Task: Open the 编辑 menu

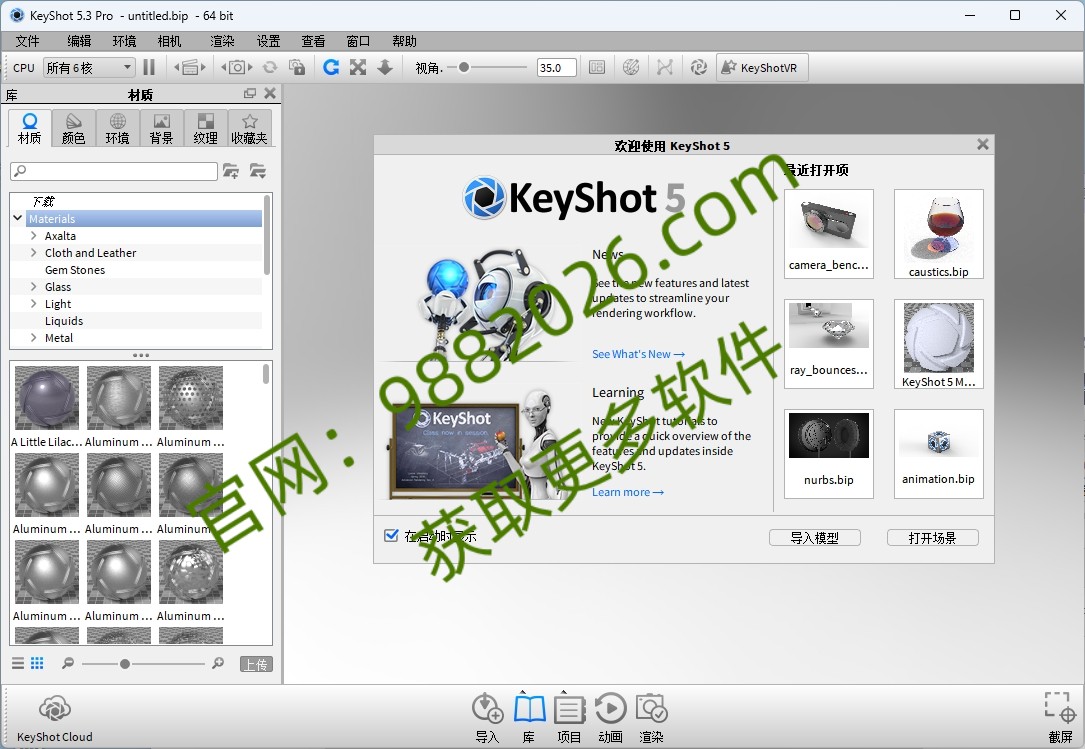Action: pos(79,42)
